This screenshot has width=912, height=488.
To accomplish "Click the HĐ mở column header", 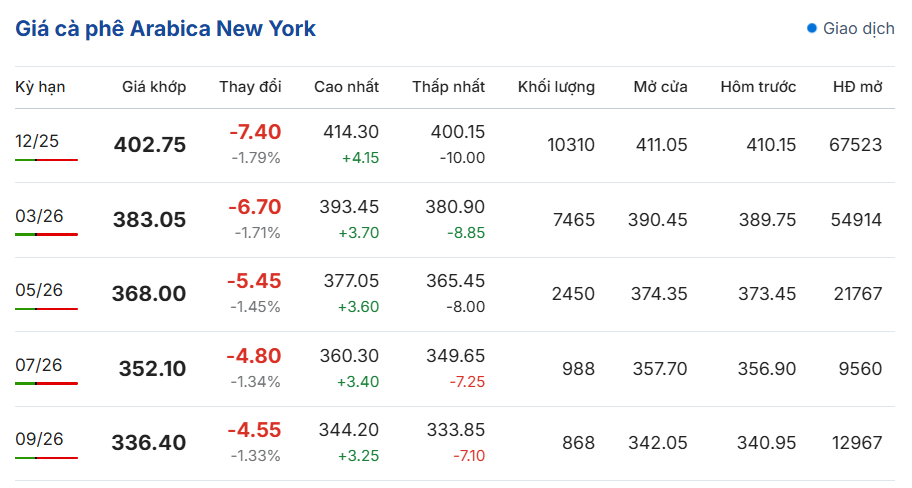I will 857,87.
